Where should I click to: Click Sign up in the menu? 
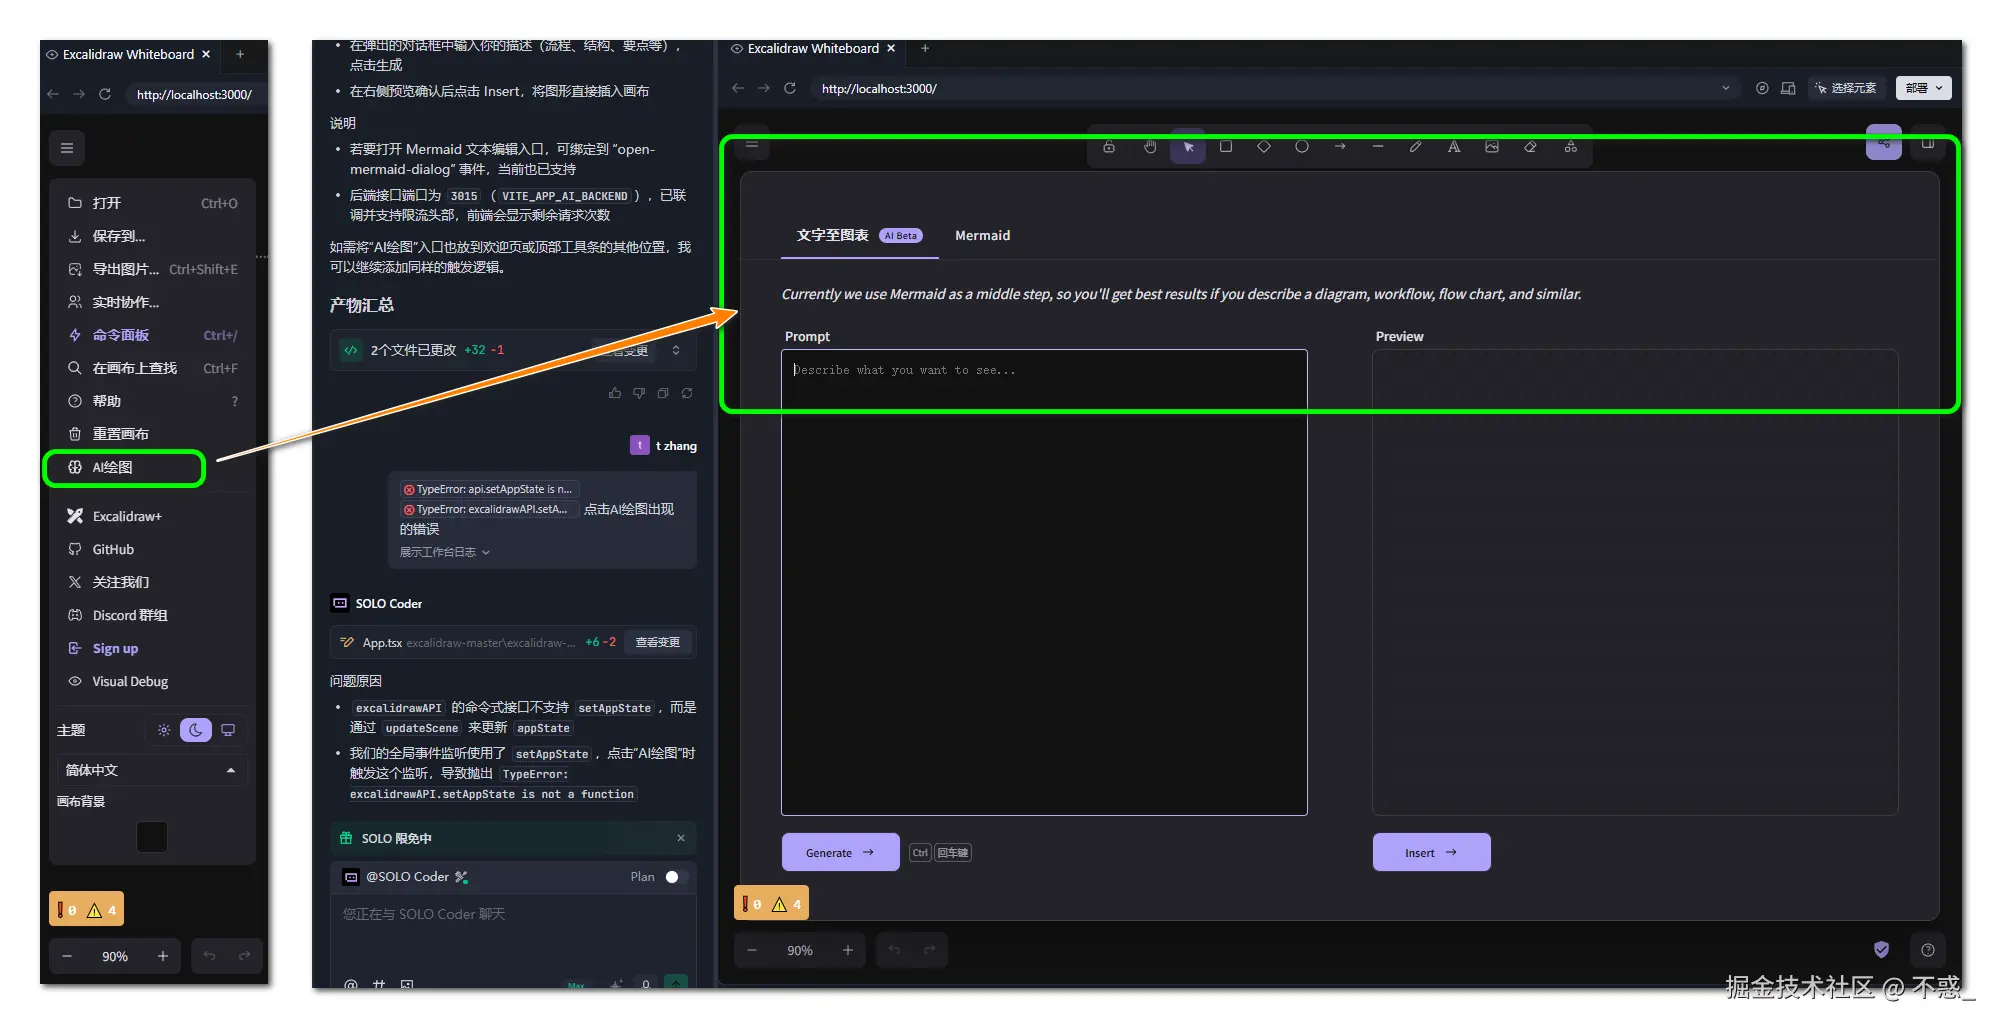[x=153, y=648]
